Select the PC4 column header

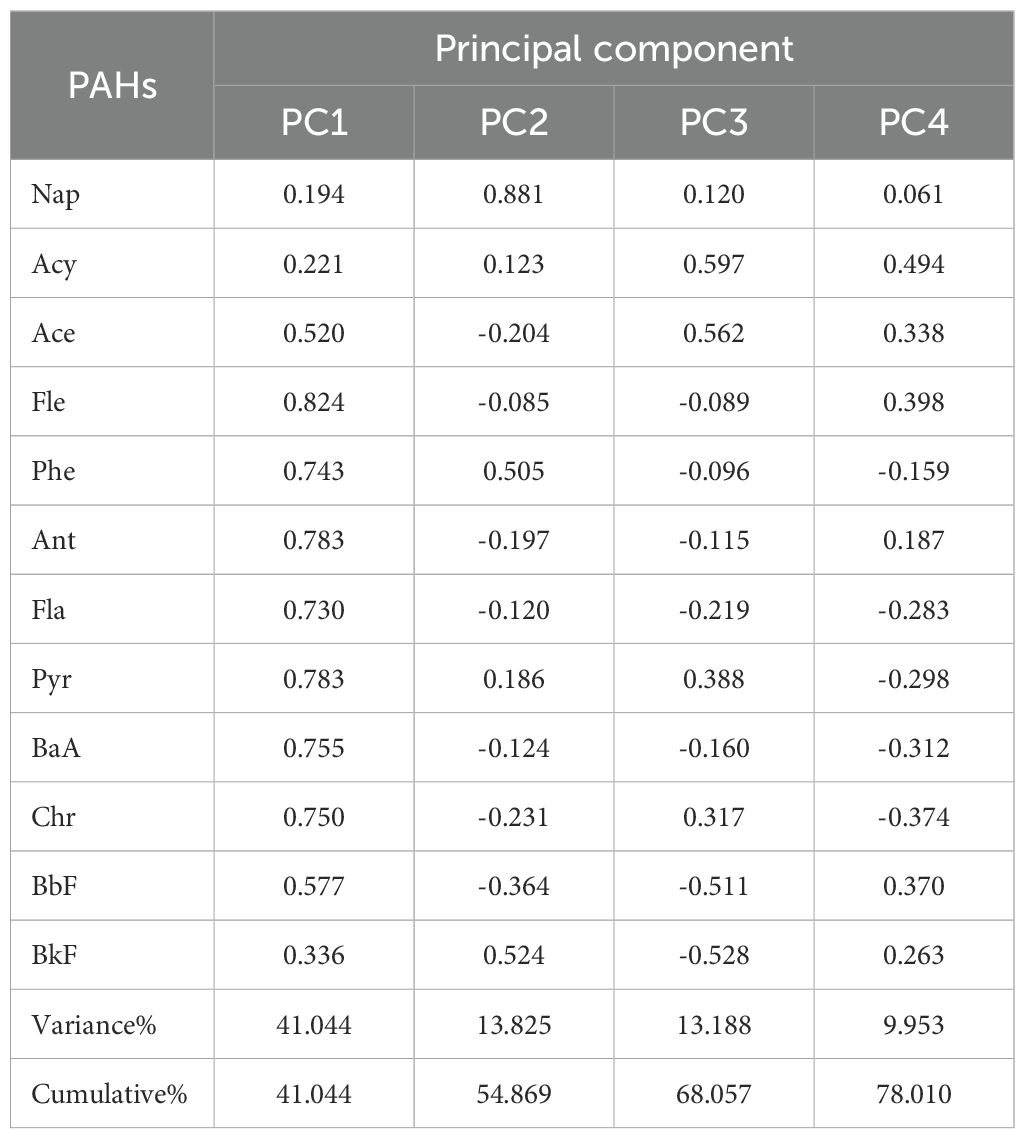click(914, 123)
